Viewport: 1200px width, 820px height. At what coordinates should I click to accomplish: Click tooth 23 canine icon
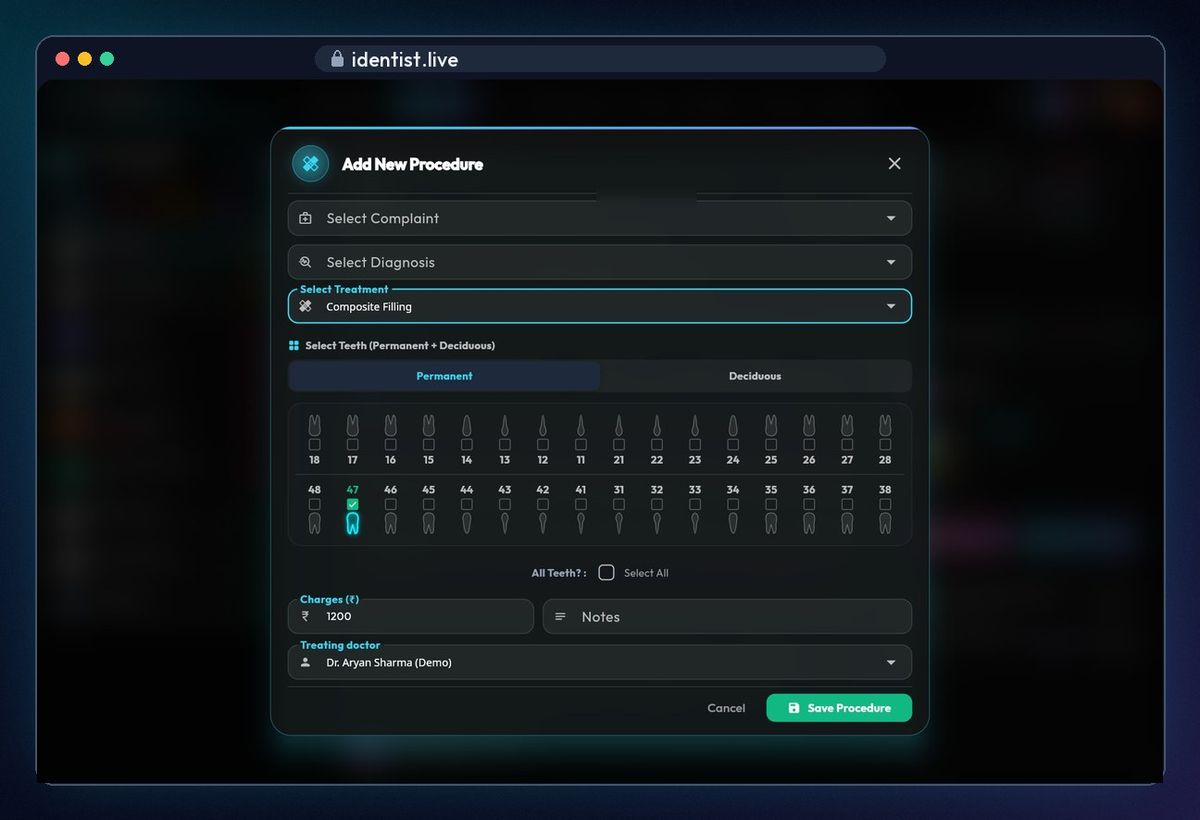pos(695,425)
